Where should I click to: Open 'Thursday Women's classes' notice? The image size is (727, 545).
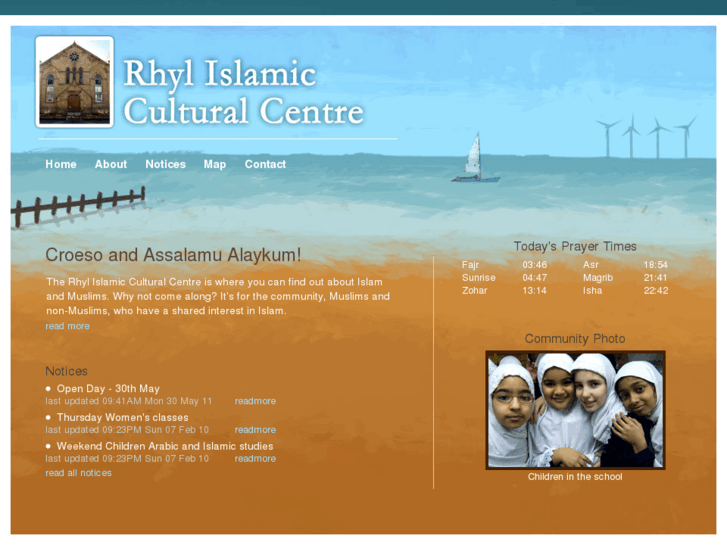click(x=122, y=417)
